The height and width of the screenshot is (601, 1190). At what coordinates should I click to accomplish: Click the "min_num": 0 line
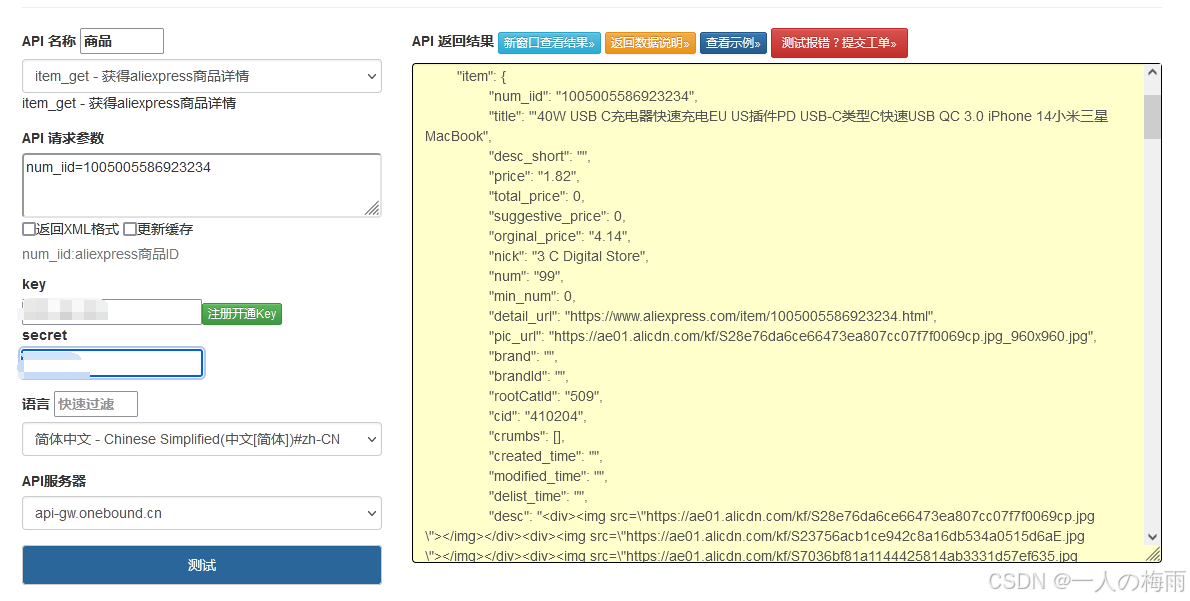click(532, 296)
